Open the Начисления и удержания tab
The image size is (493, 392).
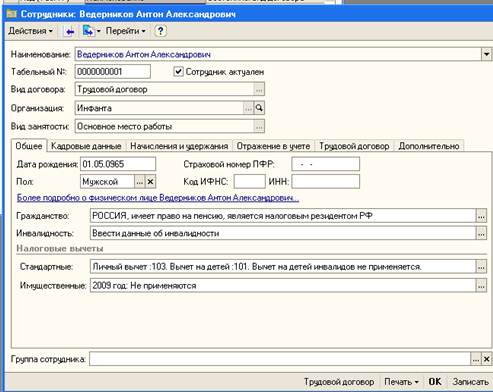click(x=179, y=146)
